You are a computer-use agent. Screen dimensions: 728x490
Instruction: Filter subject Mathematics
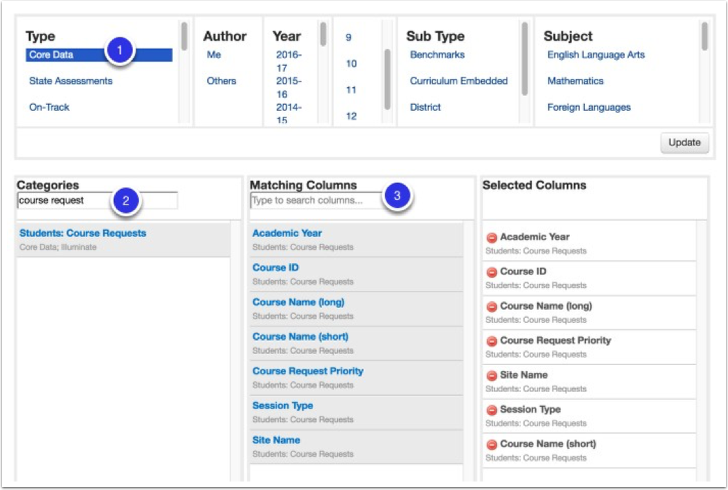click(575, 81)
